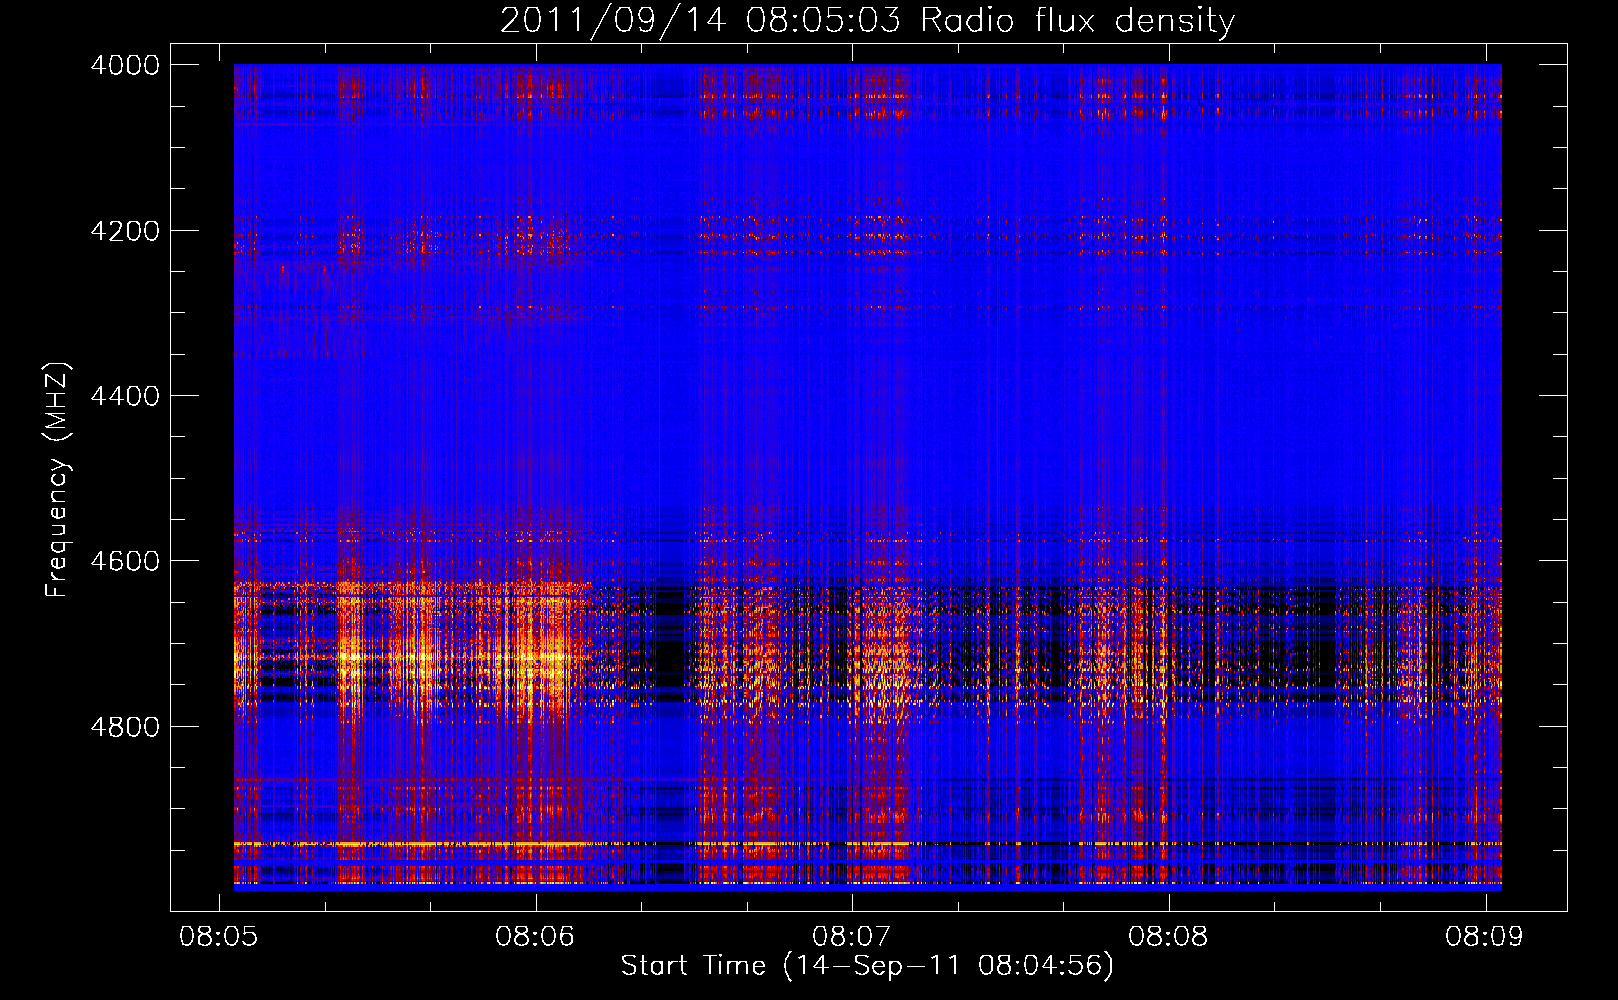Click the 4800 frequency axis label
Viewport: 1618px width, 1000px height.
pos(125,727)
